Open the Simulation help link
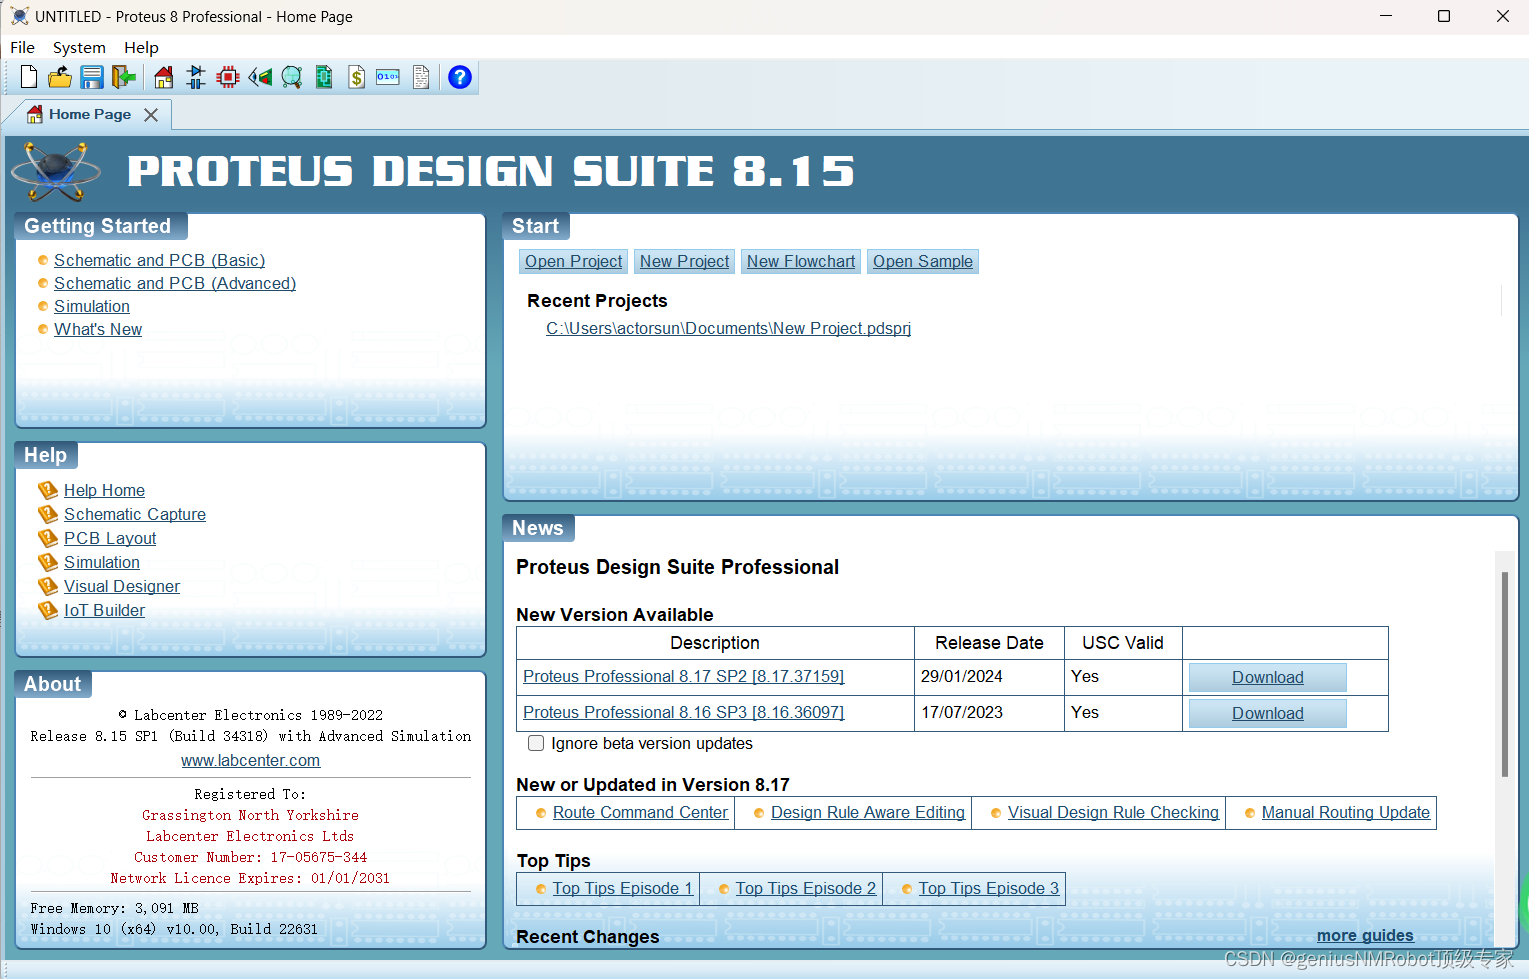Viewport: 1529px width, 979px height. pos(102,562)
